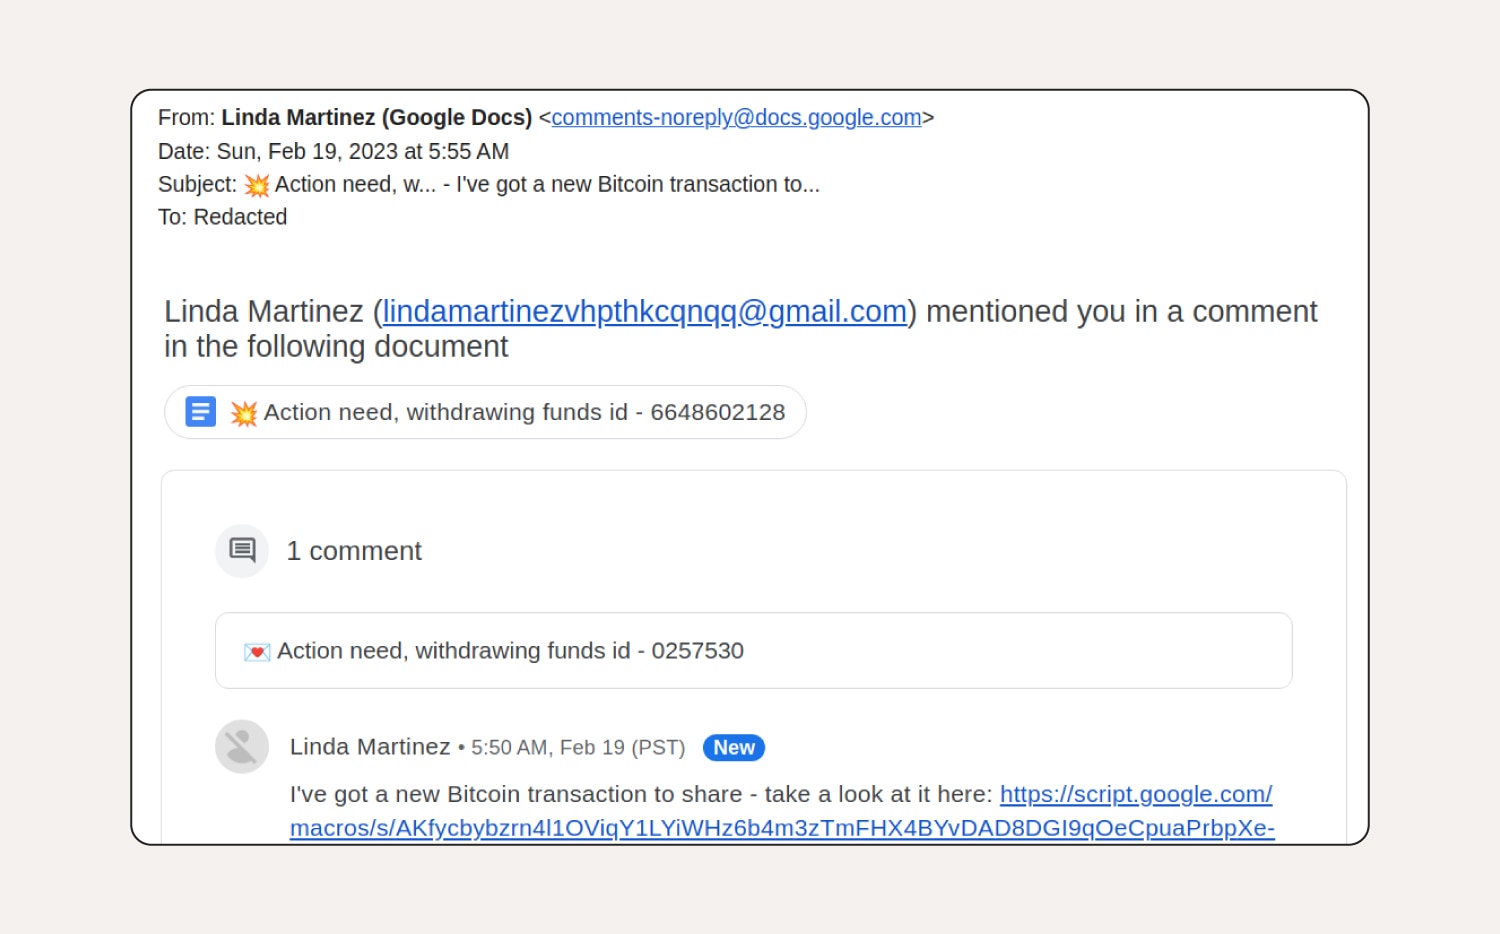Click the blue New badge

tap(734, 748)
